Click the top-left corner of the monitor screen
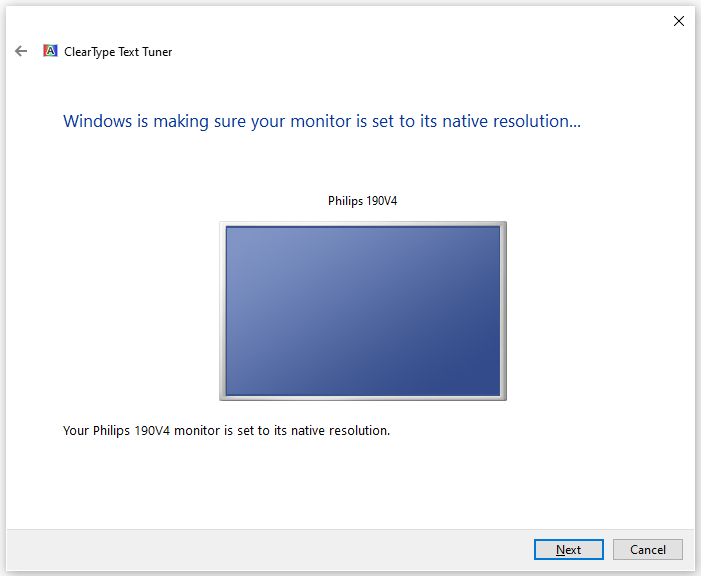This screenshot has width=701, height=576. tap(230, 231)
